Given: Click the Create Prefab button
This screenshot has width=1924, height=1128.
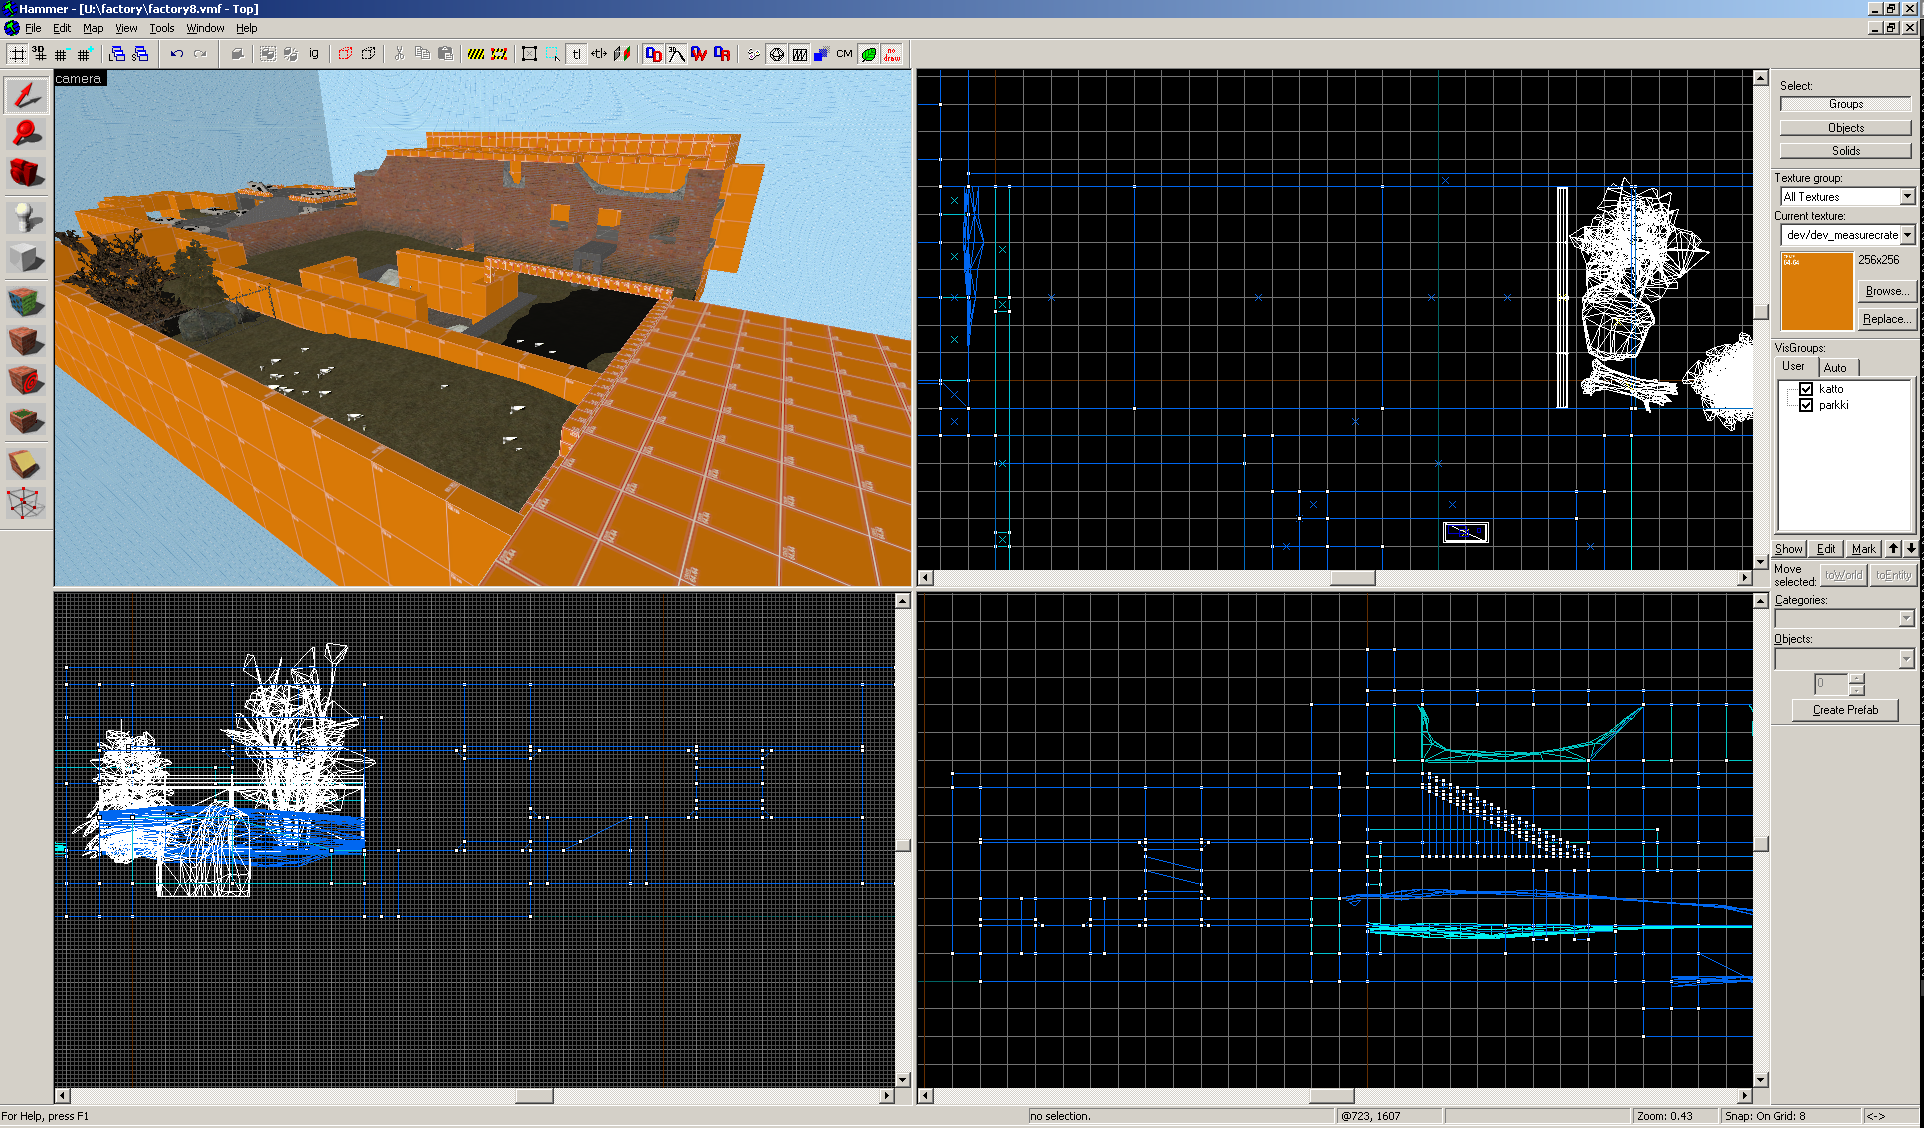Looking at the screenshot, I should pos(1845,710).
